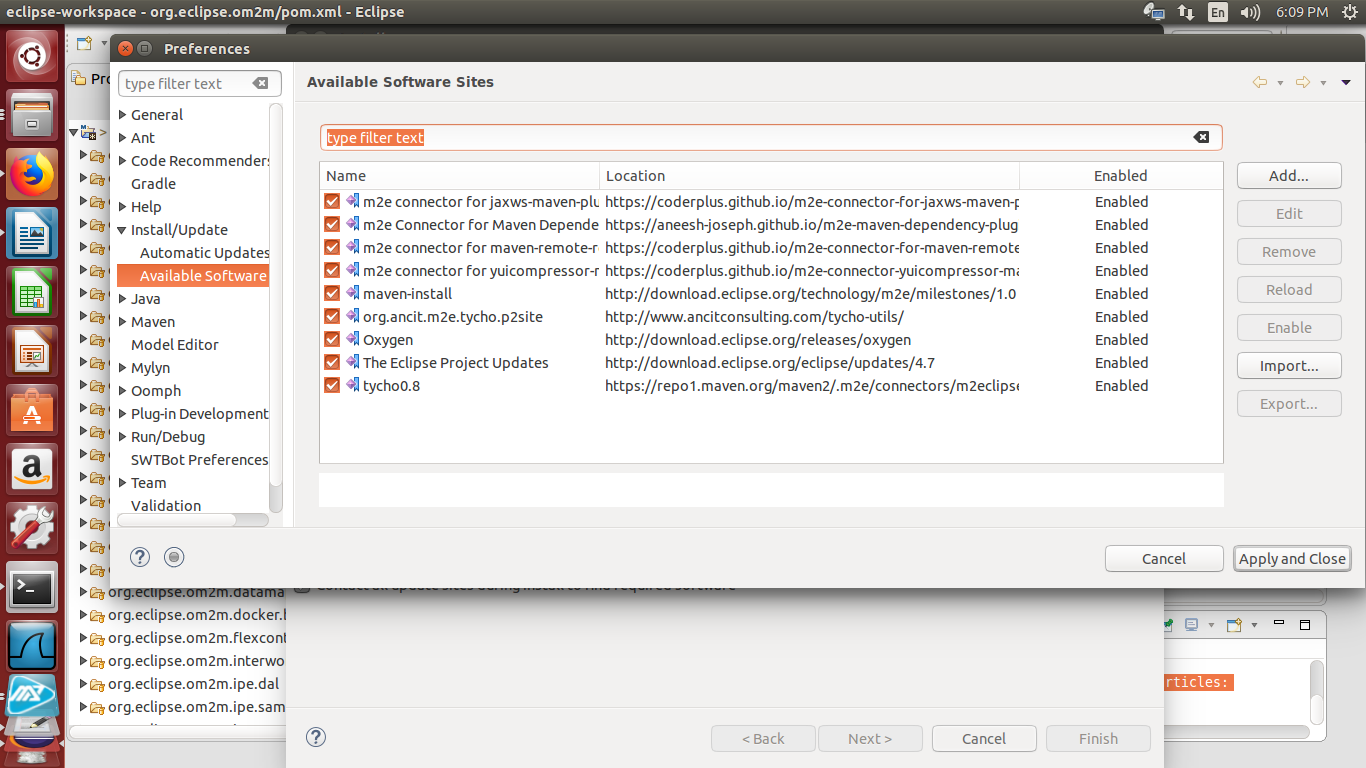Image resolution: width=1366 pixels, height=768 pixels.
Task: Select Validation preference page
Action: [x=166, y=506]
